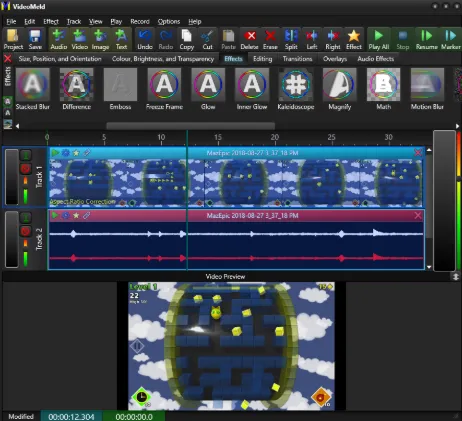The width and height of the screenshot is (462, 421).
Task: Click the tracks scroll down arrow
Action: pos(429,267)
